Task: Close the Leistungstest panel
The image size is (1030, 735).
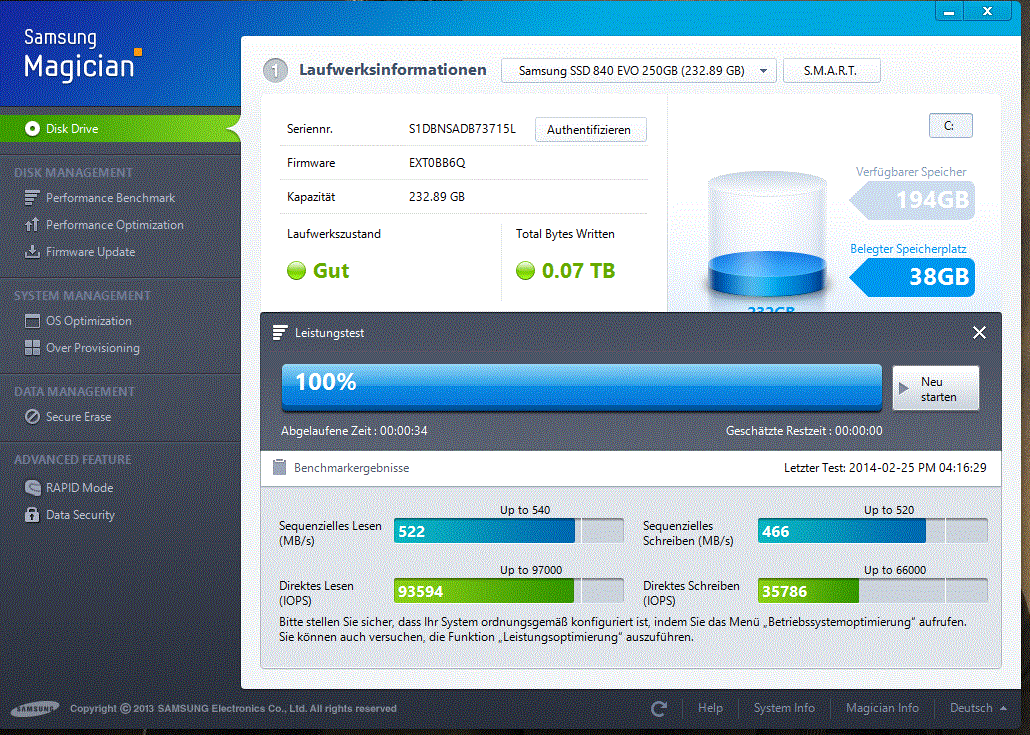Action: coord(979,333)
